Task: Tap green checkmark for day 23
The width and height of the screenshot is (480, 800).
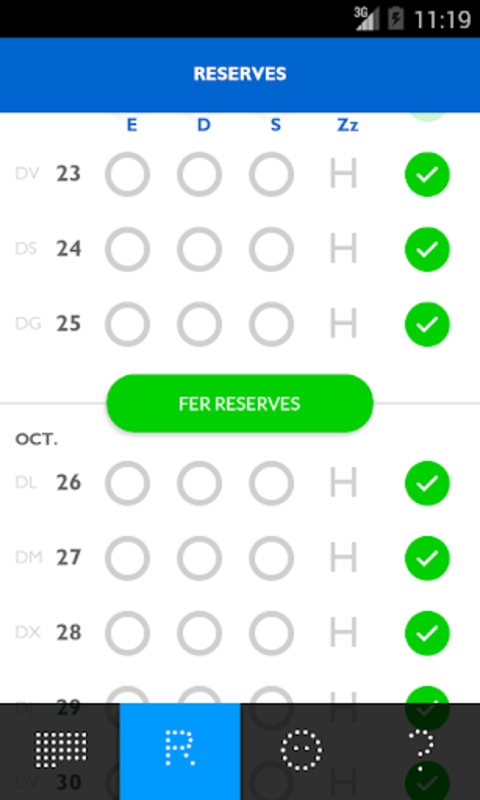Action: (427, 174)
